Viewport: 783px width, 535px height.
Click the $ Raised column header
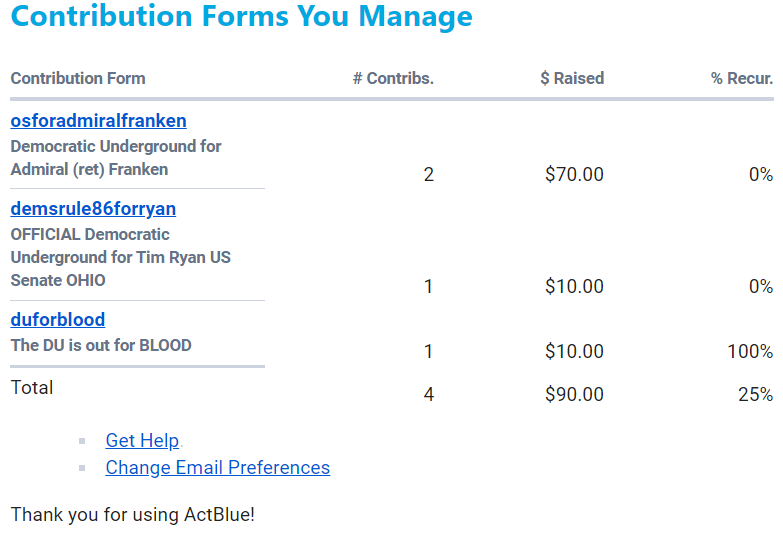pyautogui.click(x=572, y=78)
